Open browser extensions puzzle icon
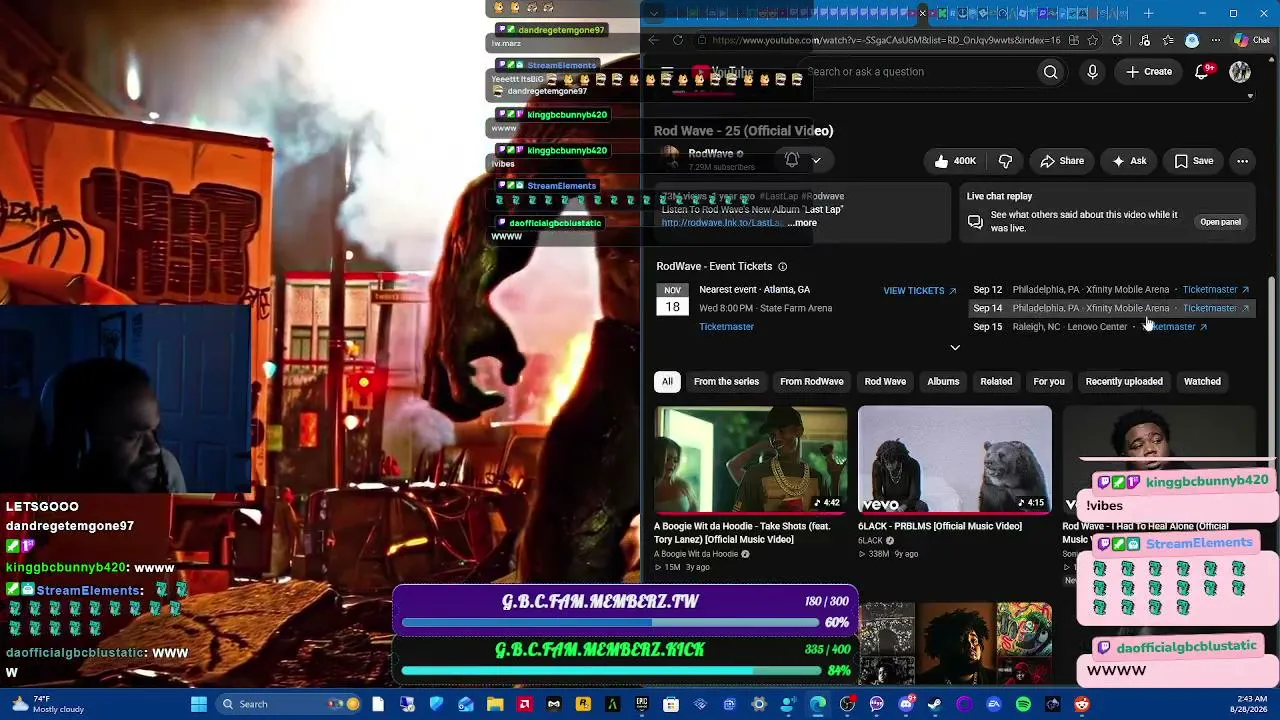The height and width of the screenshot is (720, 1280). (1118, 40)
